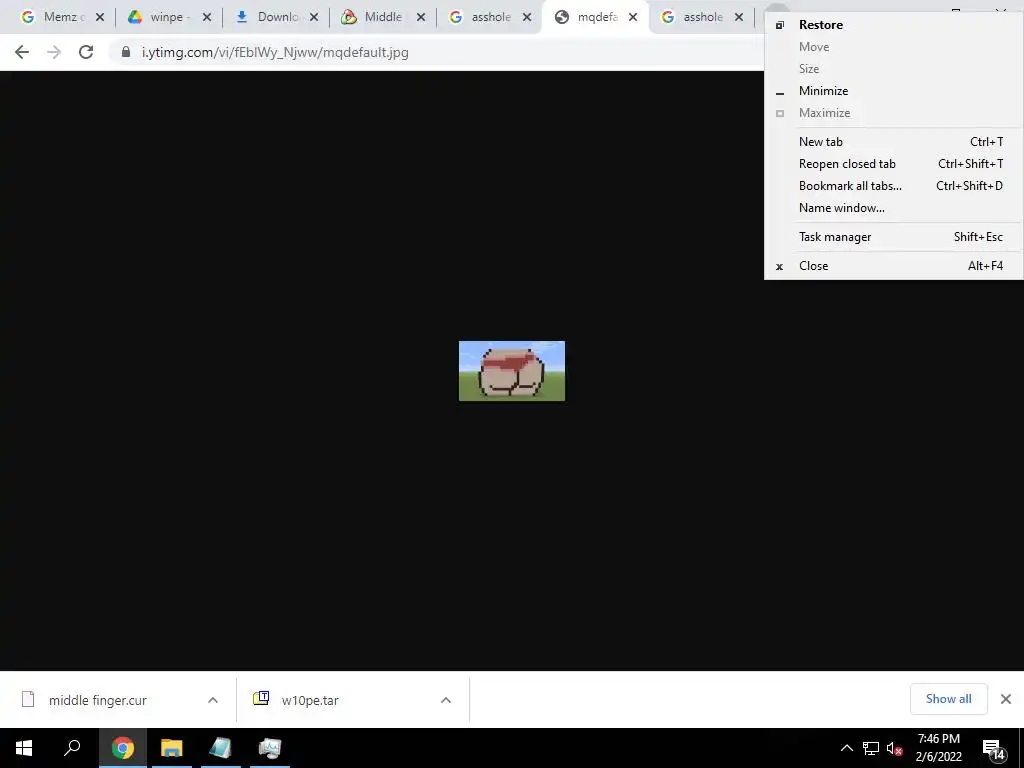The image size is (1024, 768).
Task: Click the address bar URL
Action: coord(275,52)
